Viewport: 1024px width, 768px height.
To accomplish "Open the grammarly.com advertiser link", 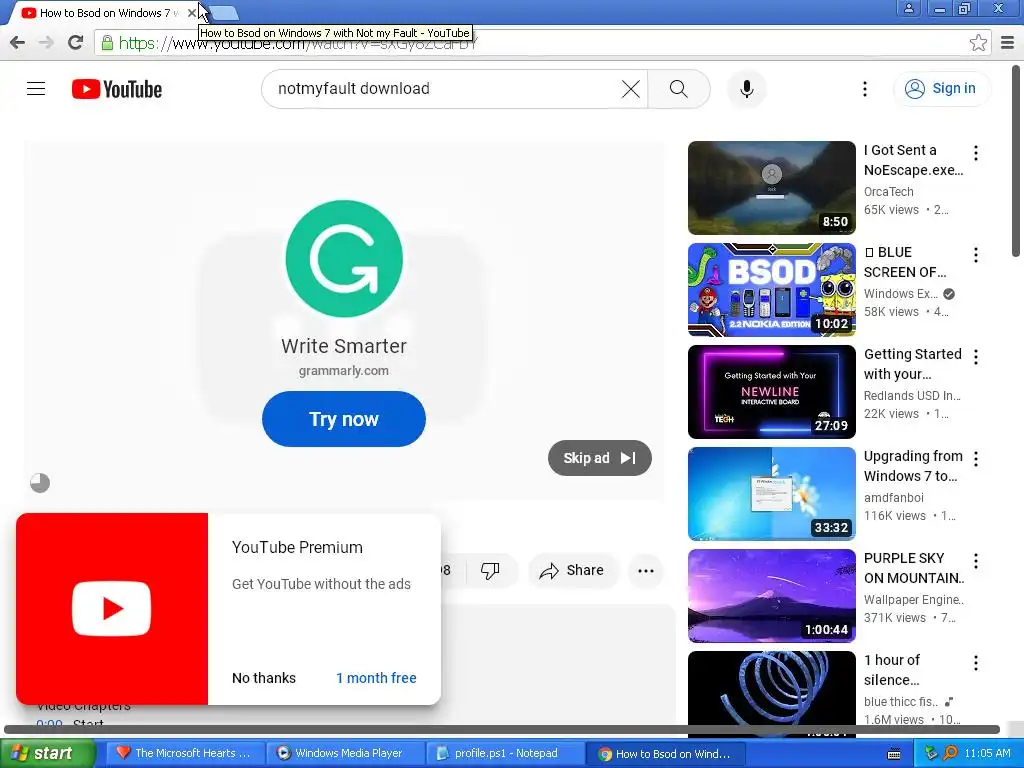I will click(344, 370).
